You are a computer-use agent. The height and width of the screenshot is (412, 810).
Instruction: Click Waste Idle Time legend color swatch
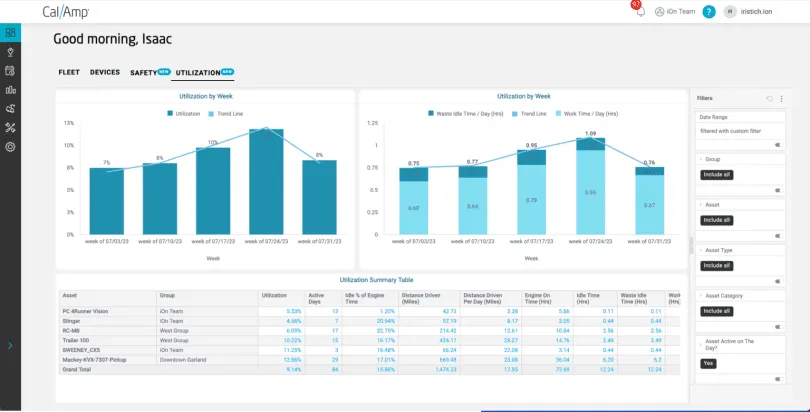point(431,114)
